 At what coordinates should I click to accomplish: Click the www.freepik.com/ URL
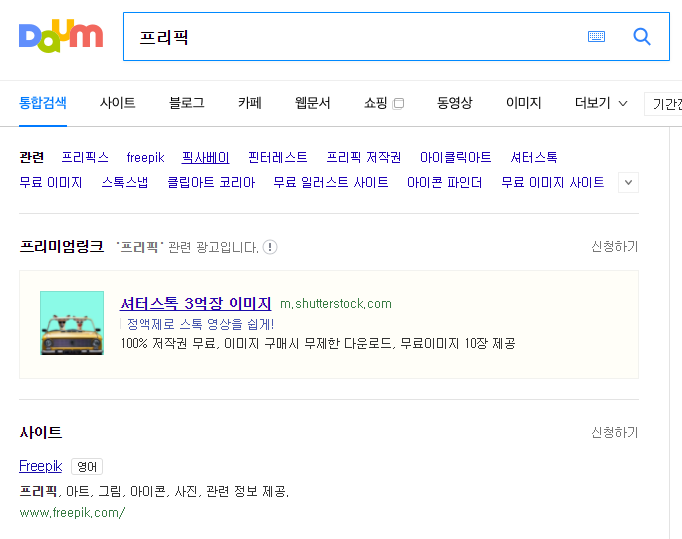click(72, 513)
